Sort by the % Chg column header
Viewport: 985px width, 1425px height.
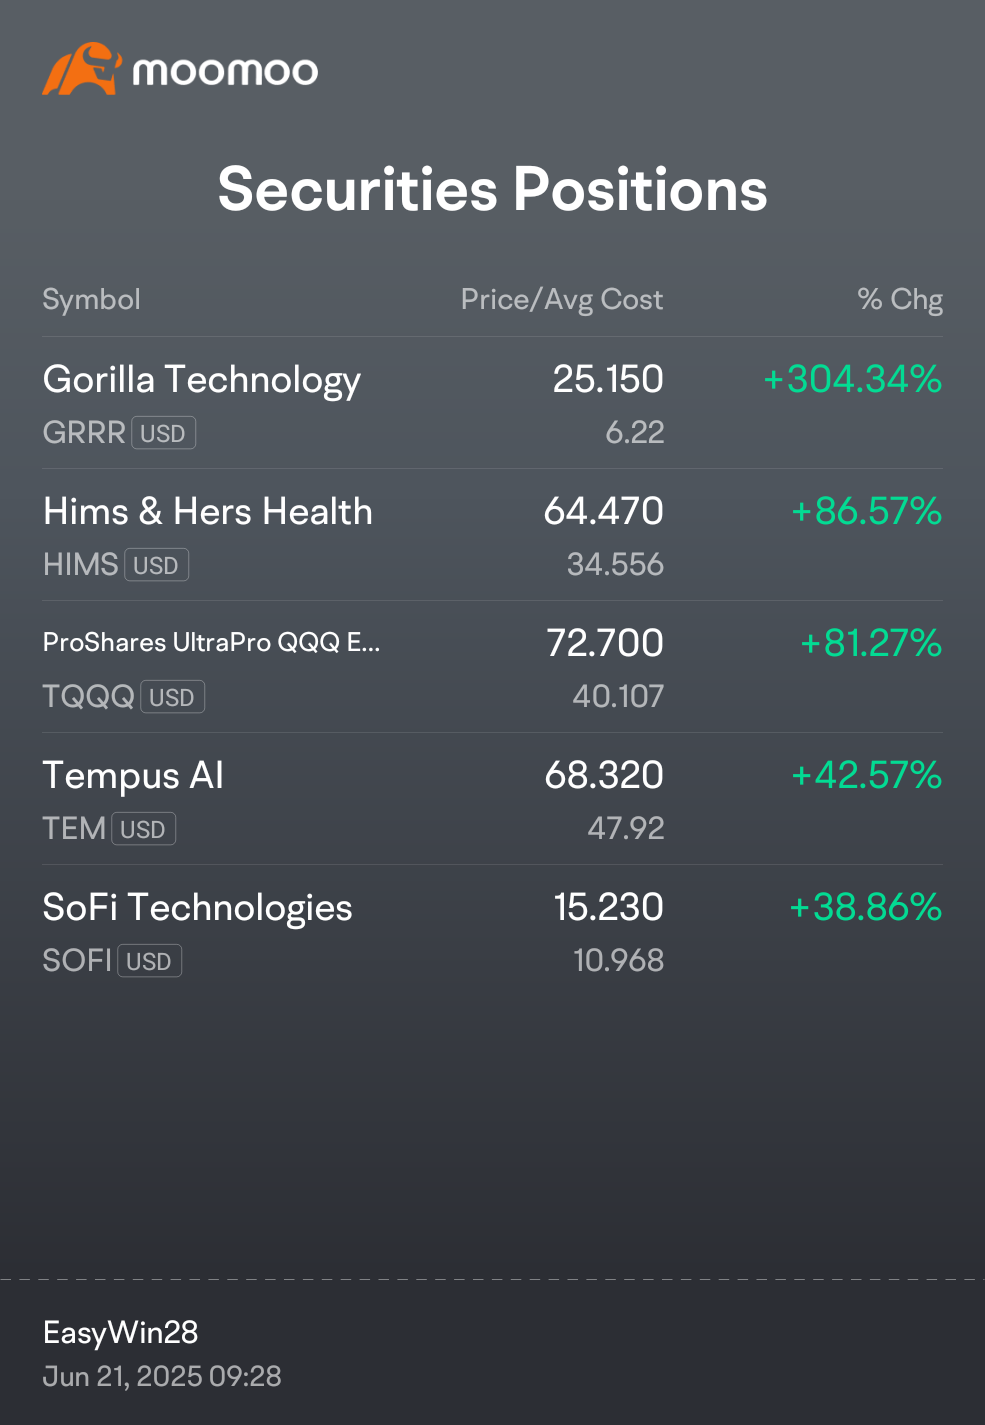click(x=900, y=300)
